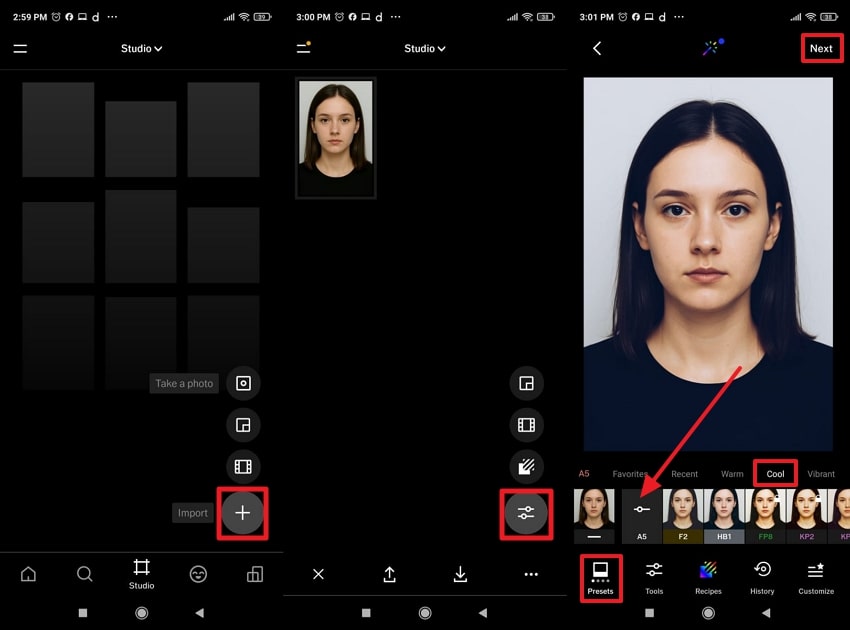Screen dimensions: 850x630
Task: Select the Favorites preset category
Action: [630, 474]
